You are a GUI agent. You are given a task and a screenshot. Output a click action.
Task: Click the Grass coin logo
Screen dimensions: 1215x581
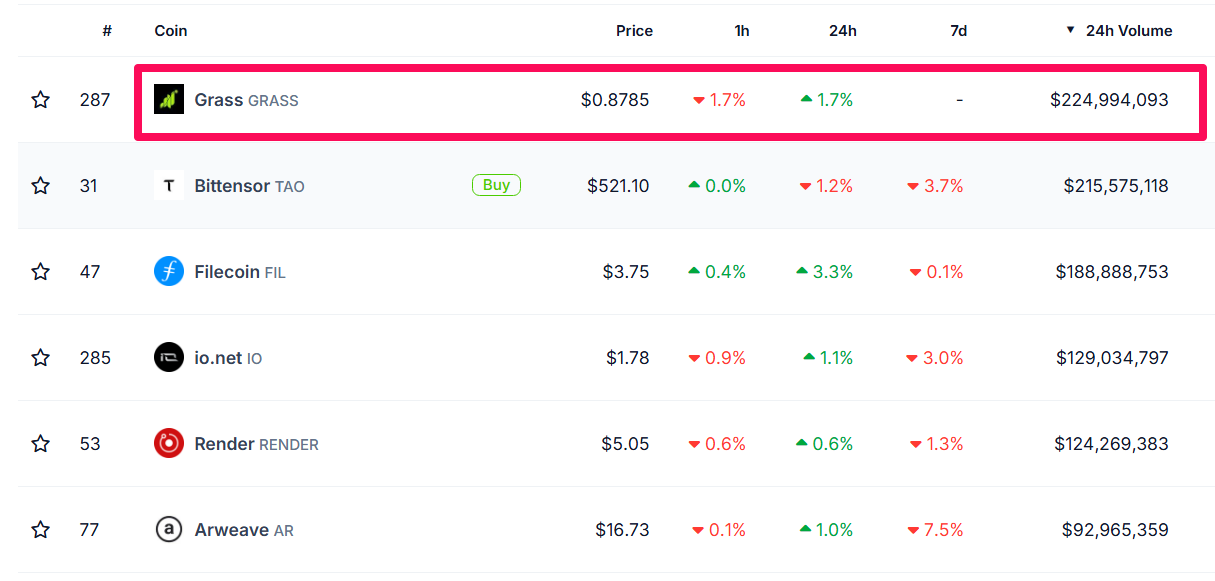(x=168, y=99)
